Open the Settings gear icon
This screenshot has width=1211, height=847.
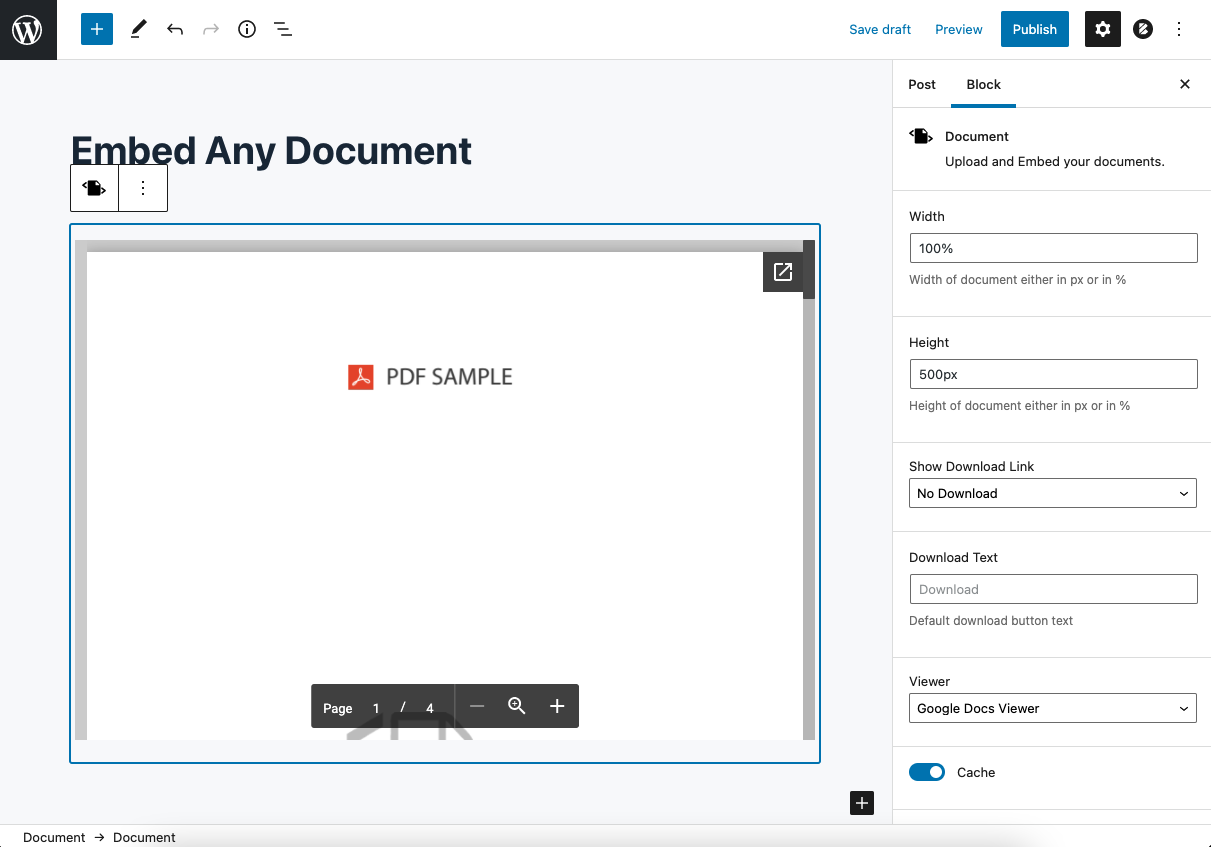(x=1102, y=29)
